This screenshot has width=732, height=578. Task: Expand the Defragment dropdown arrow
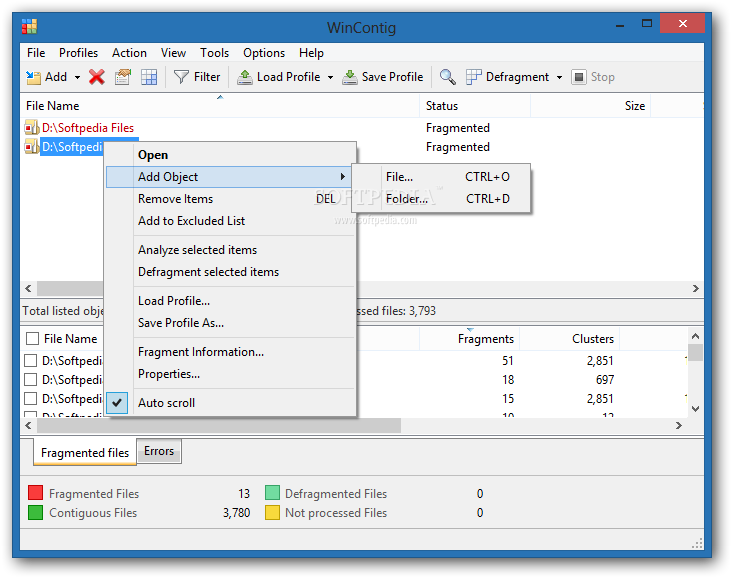[559, 78]
